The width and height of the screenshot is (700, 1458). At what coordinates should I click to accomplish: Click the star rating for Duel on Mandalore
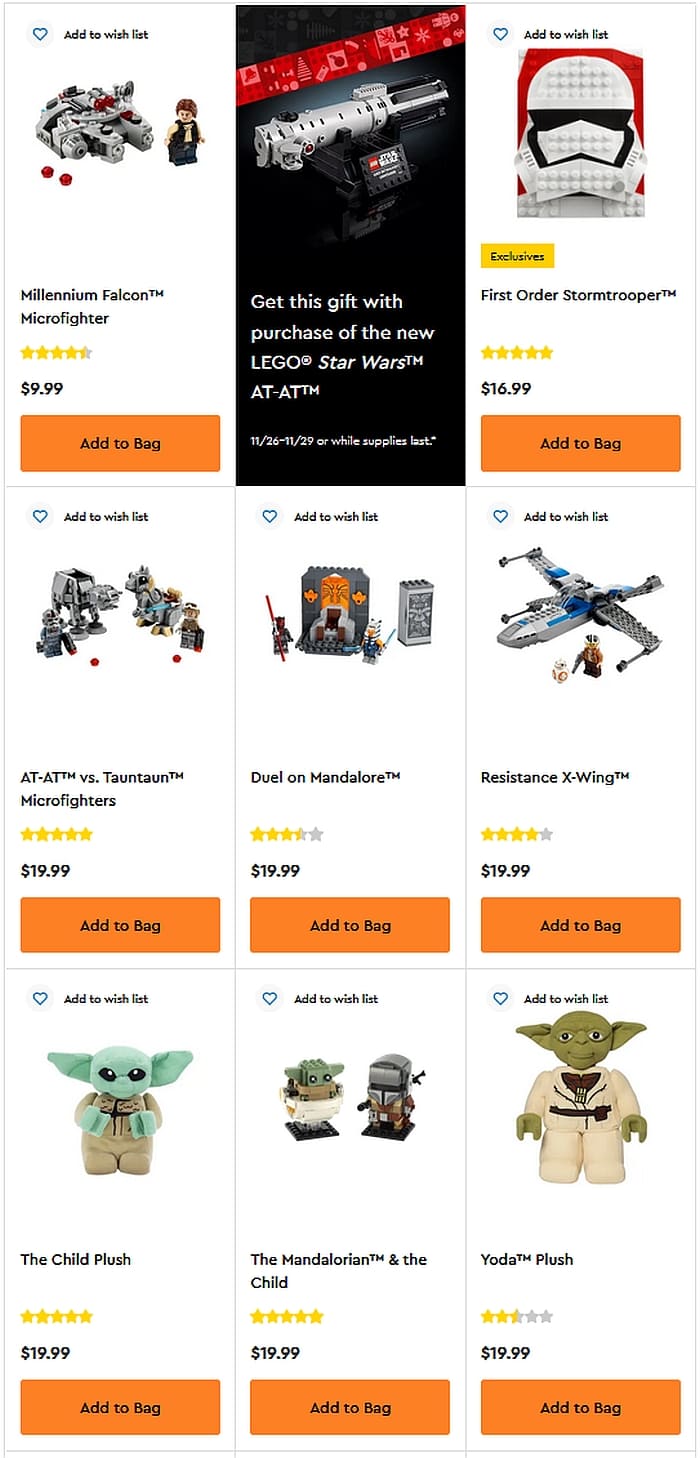coord(287,834)
